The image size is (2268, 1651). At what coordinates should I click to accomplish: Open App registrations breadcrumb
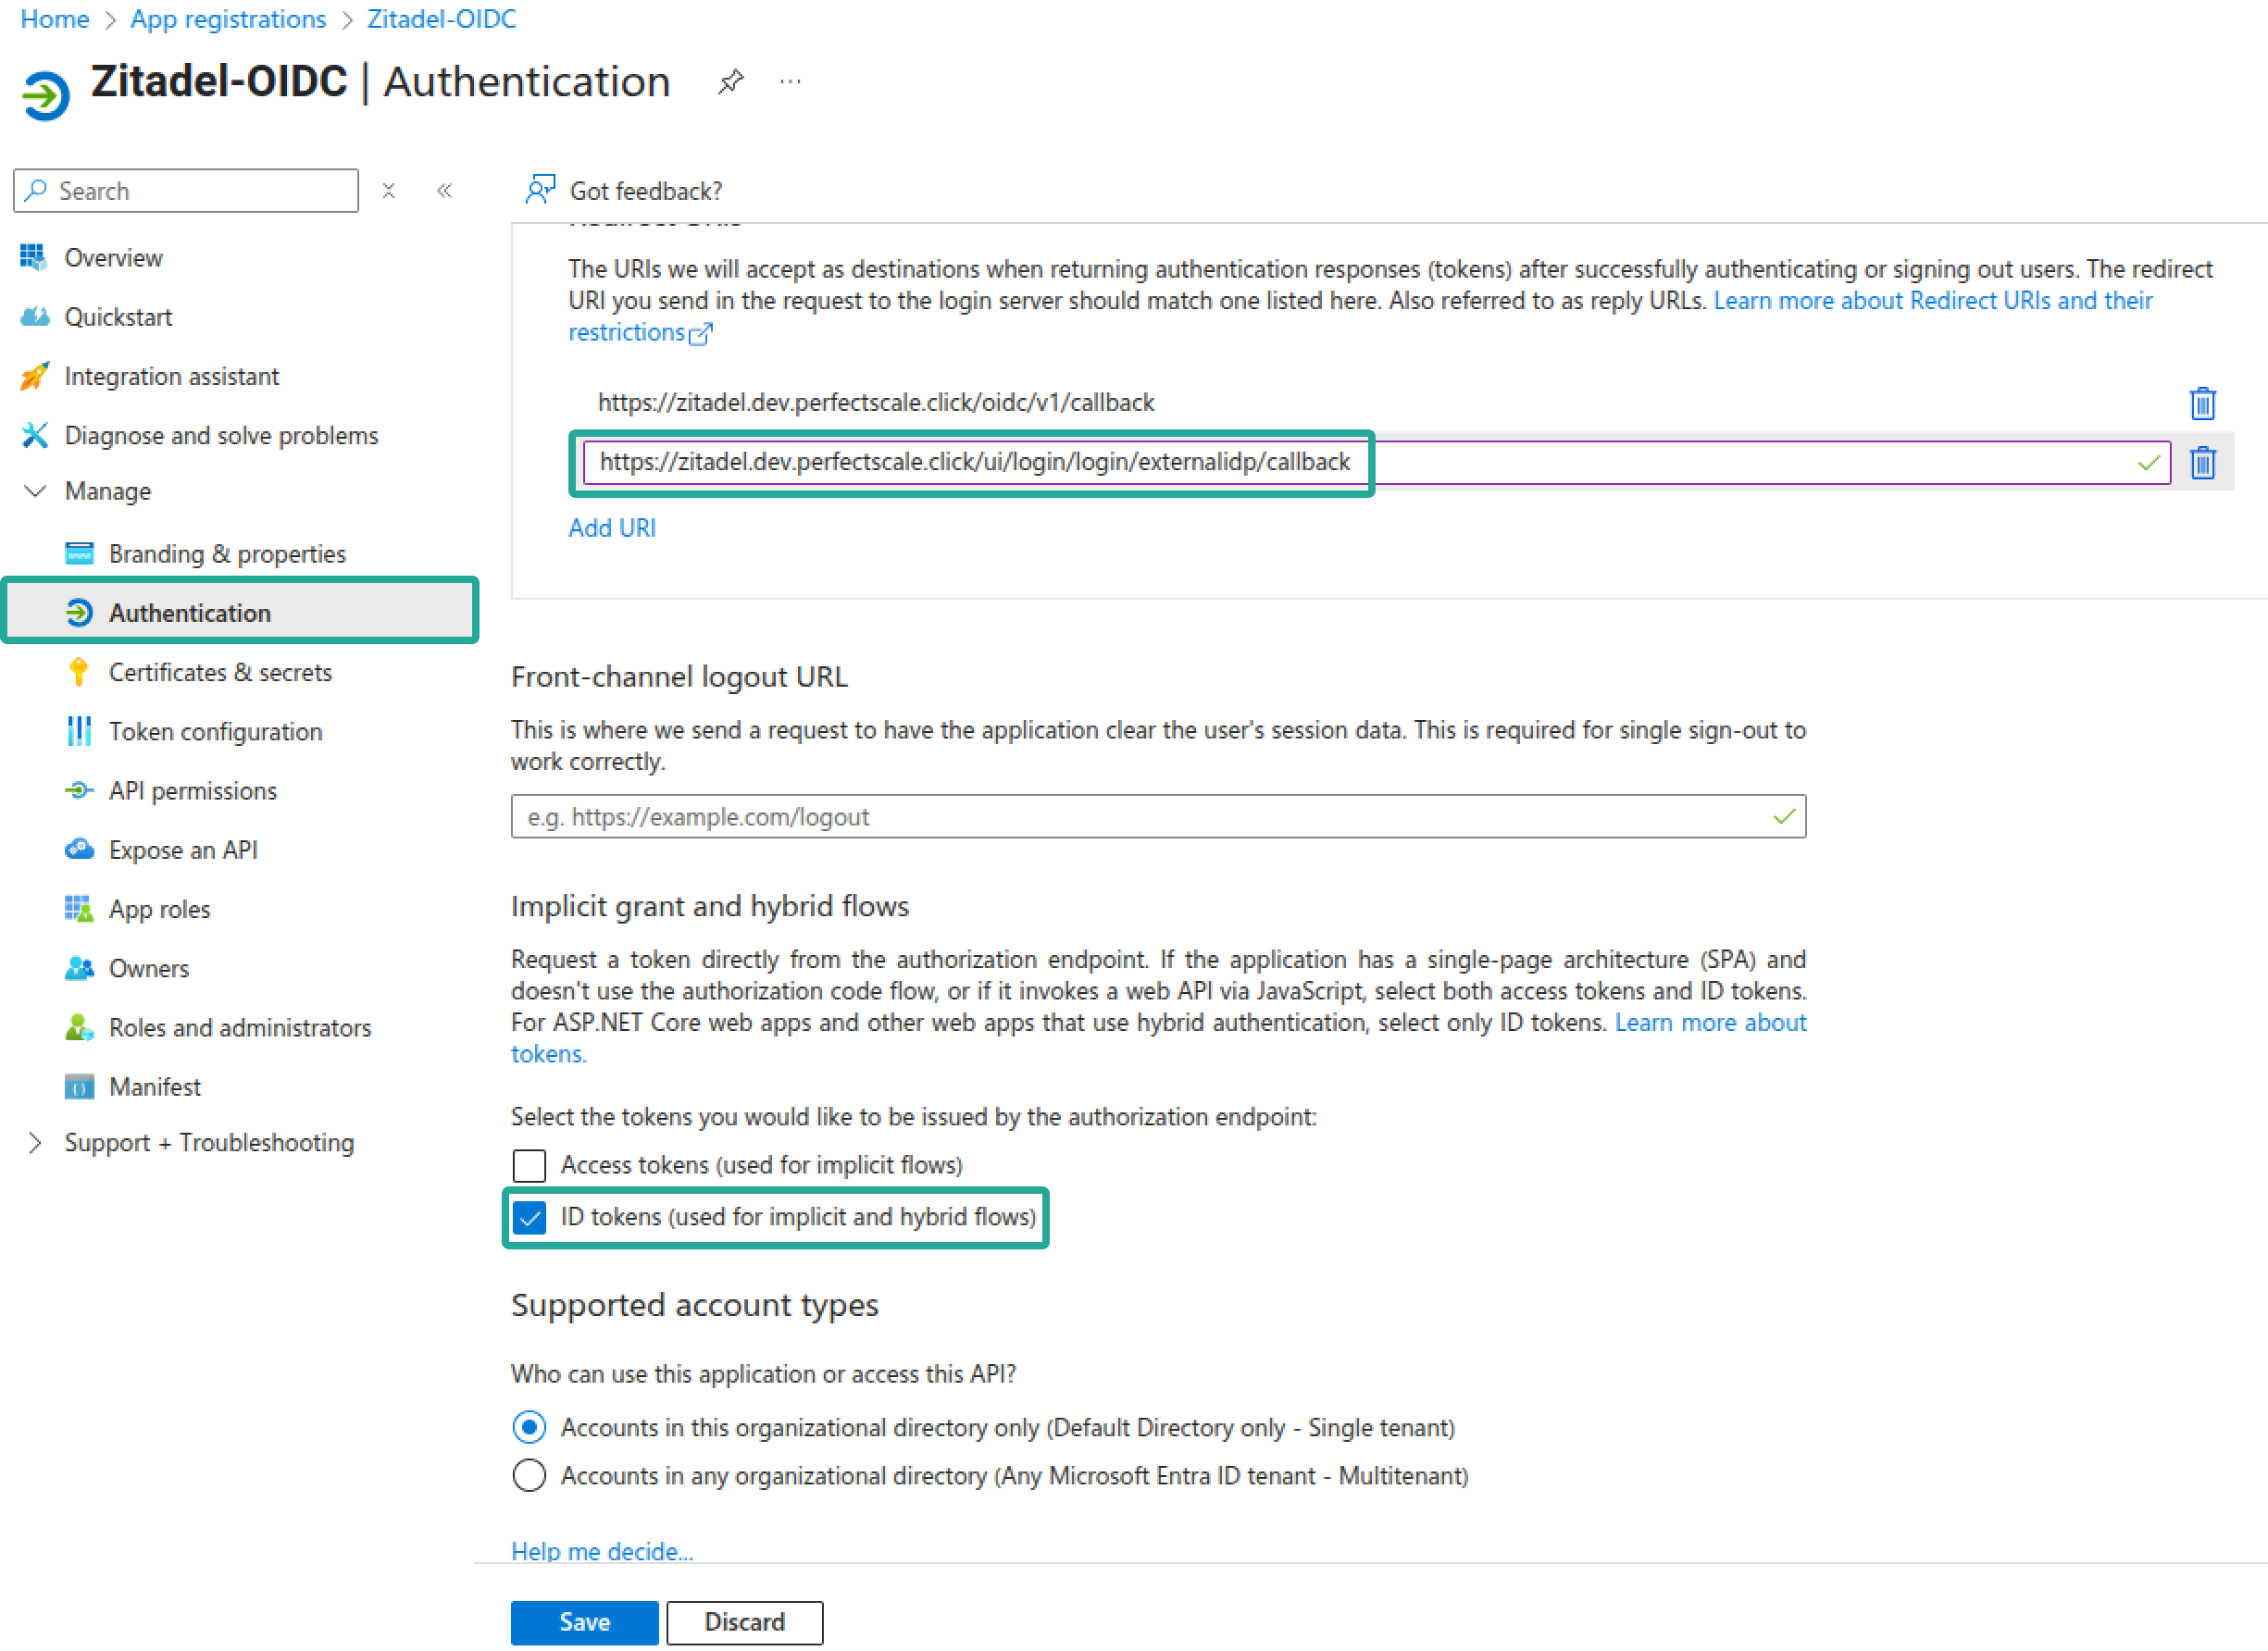tap(228, 18)
